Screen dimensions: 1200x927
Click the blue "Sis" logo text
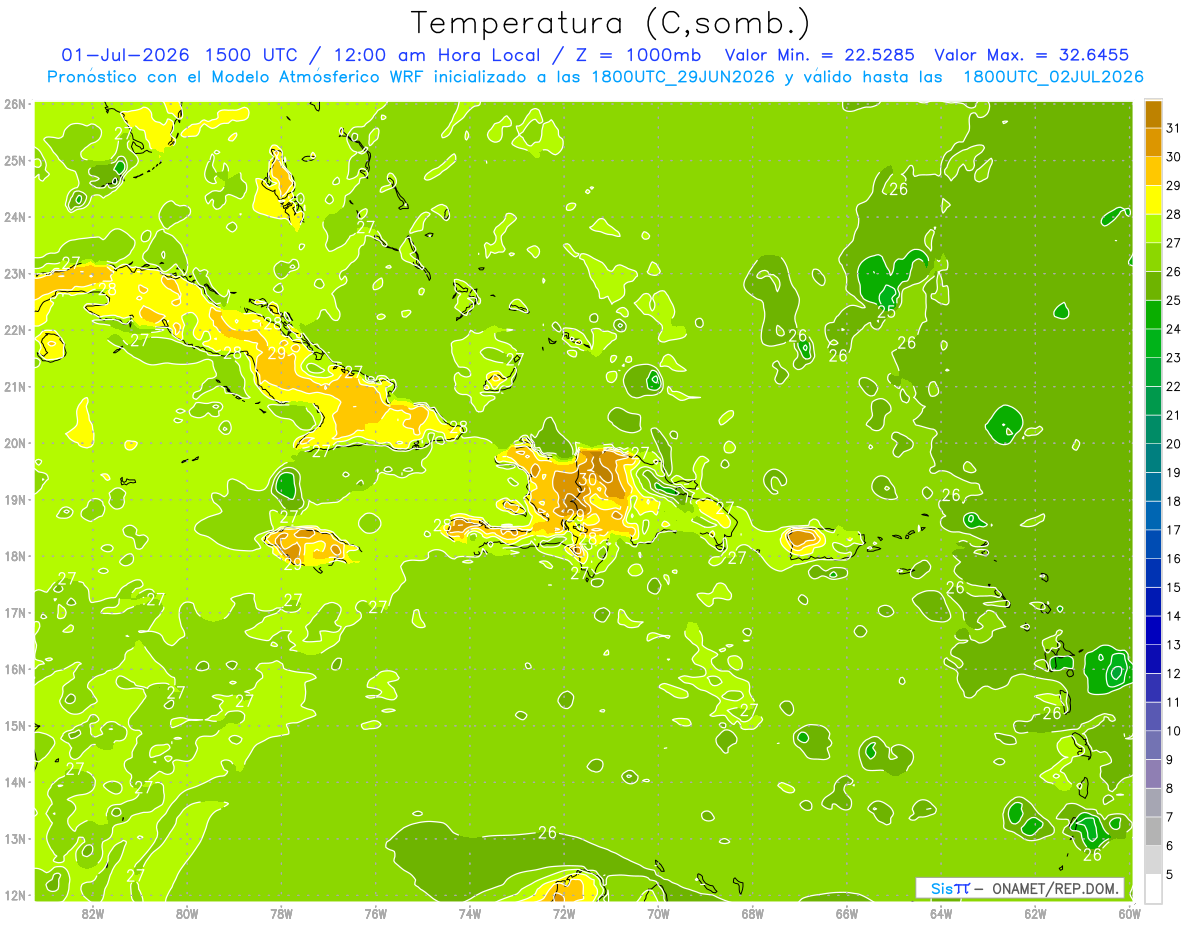coord(943,888)
